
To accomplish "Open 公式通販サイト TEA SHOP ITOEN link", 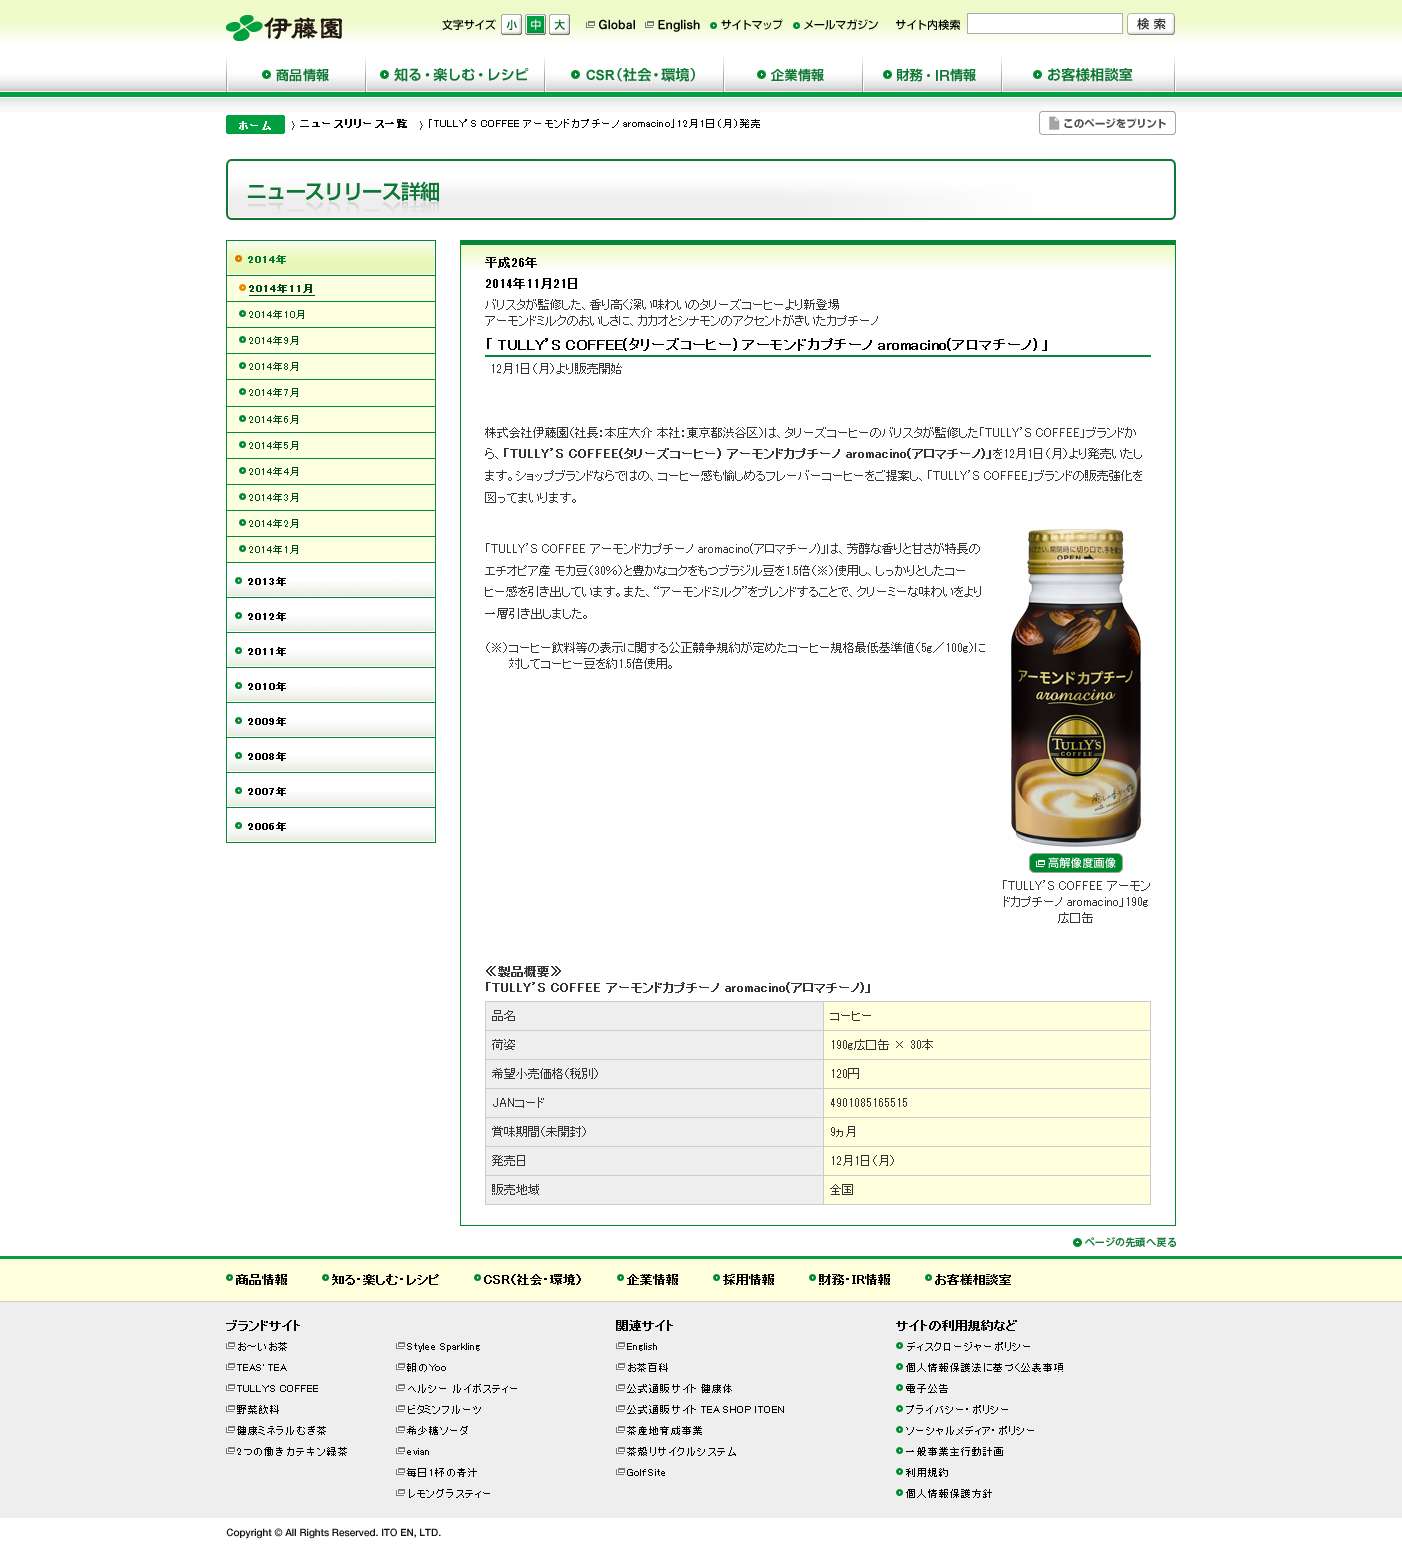I will pos(700,1409).
